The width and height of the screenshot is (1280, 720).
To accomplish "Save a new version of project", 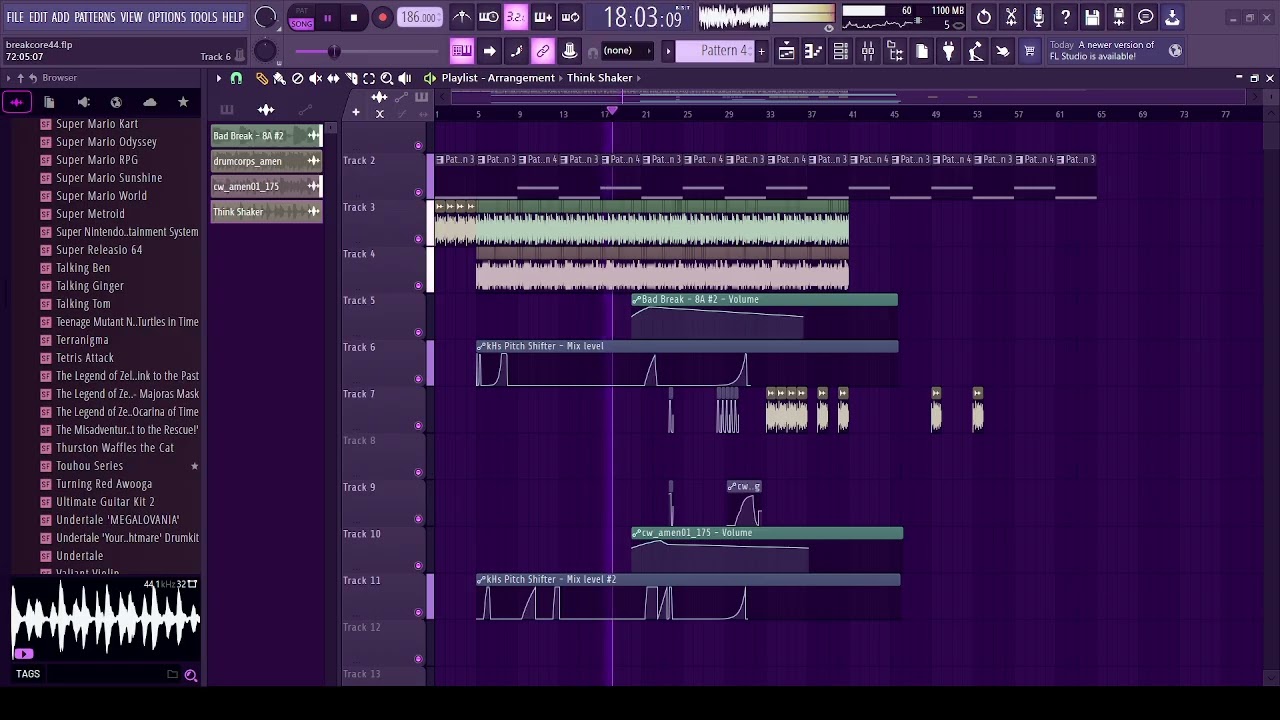I will click(x=1119, y=17).
